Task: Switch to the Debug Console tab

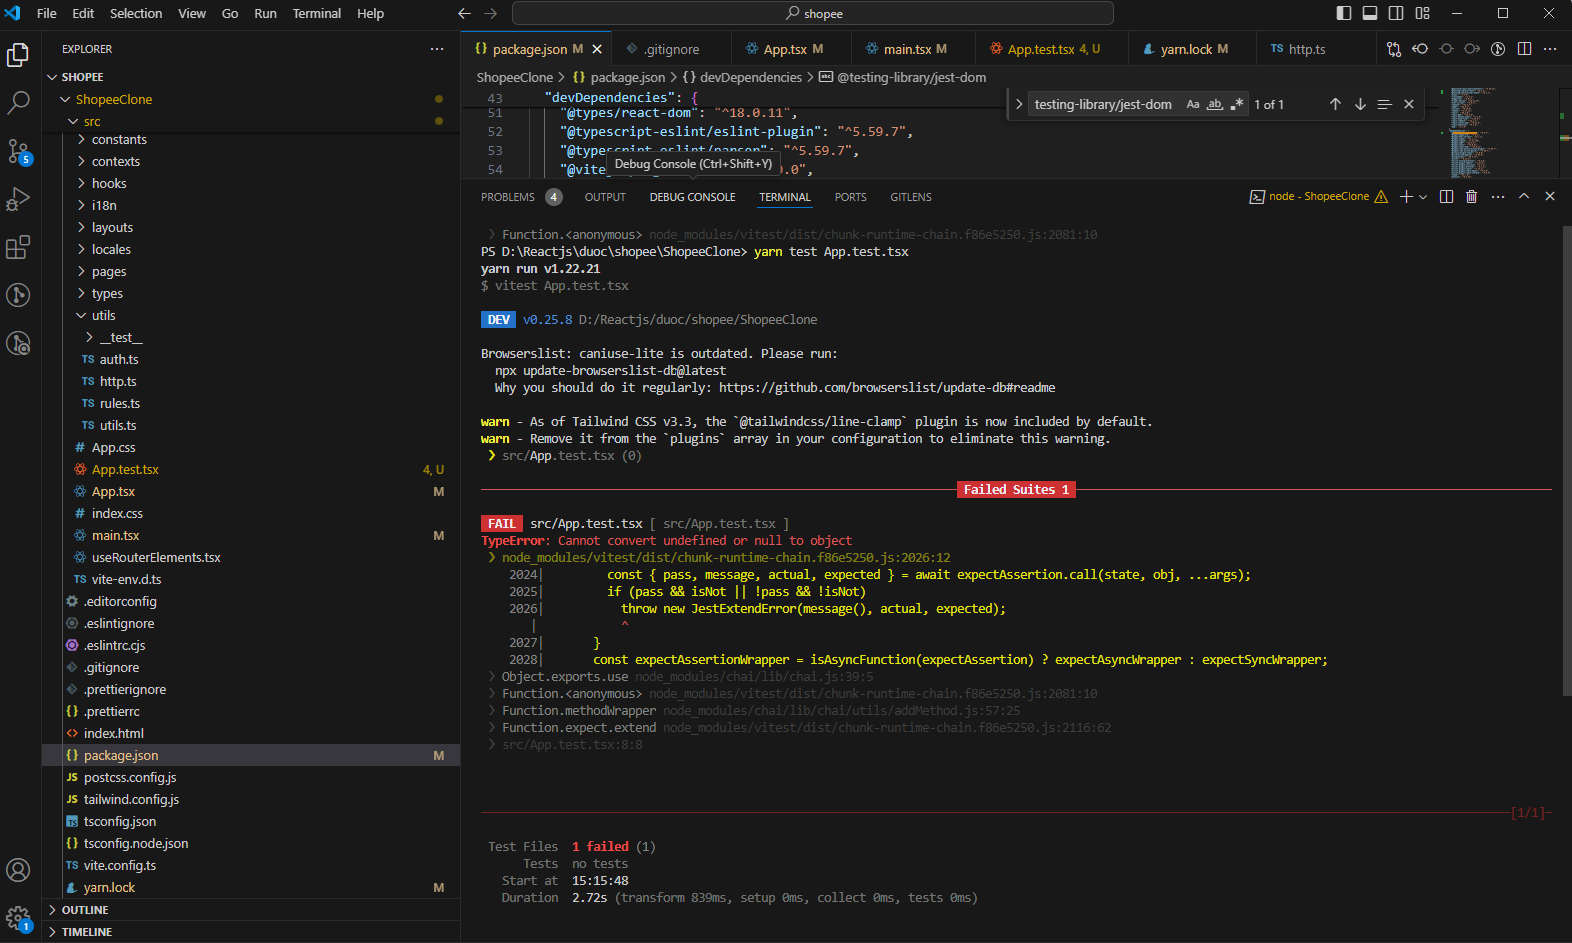Action: (x=692, y=197)
